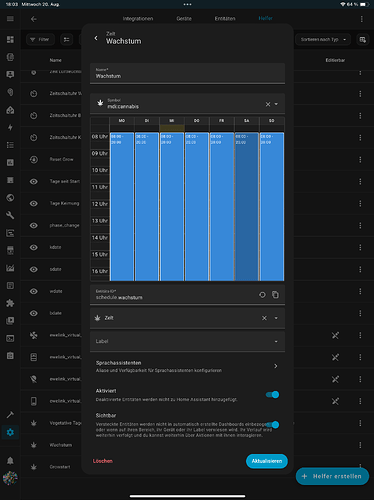
Task: Open the table column settings icon
Action: (363, 40)
